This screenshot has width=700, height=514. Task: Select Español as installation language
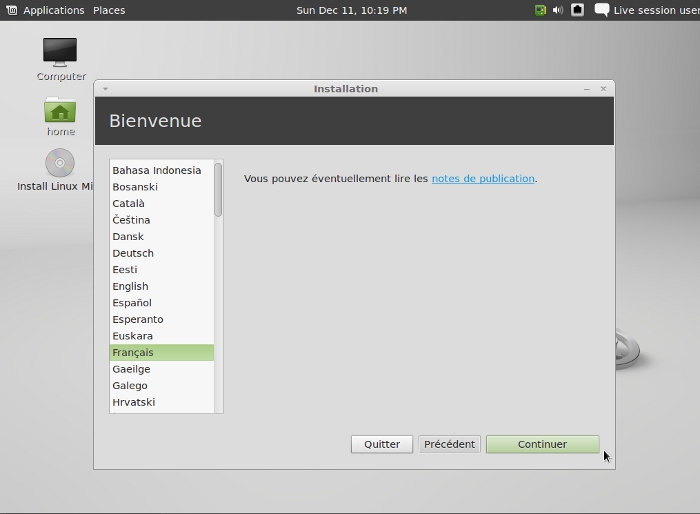click(132, 303)
